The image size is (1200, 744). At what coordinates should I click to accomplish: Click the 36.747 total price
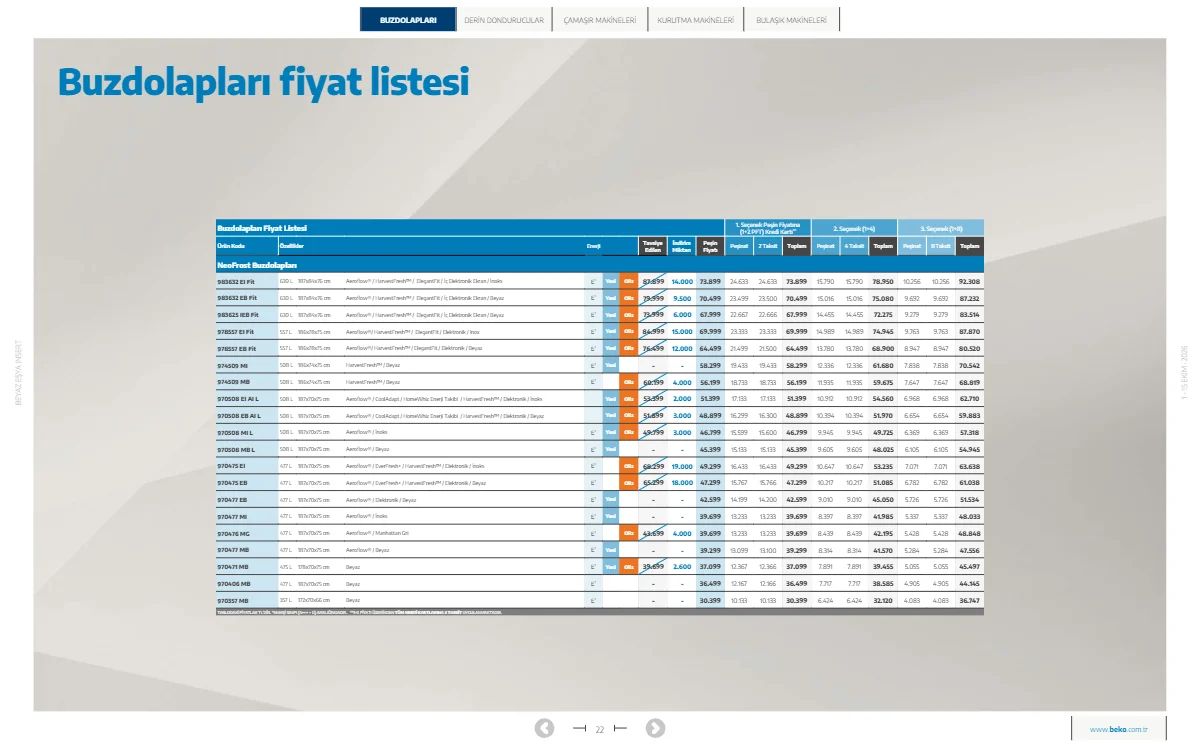click(970, 601)
